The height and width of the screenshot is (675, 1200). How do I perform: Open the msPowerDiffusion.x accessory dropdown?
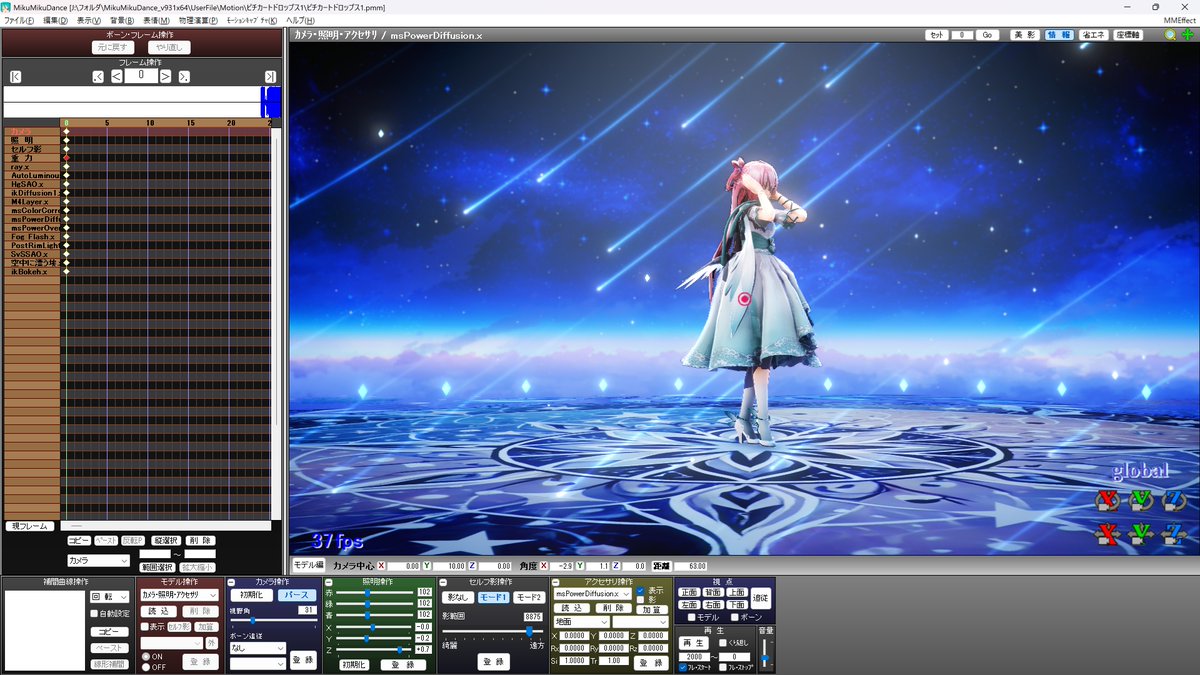coord(593,594)
